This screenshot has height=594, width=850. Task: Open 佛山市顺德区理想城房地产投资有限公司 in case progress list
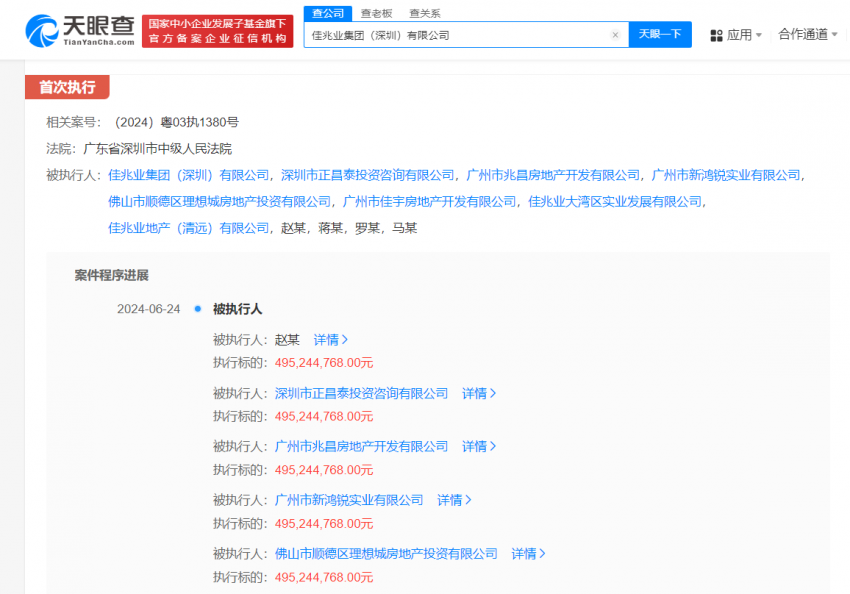[x=386, y=554]
